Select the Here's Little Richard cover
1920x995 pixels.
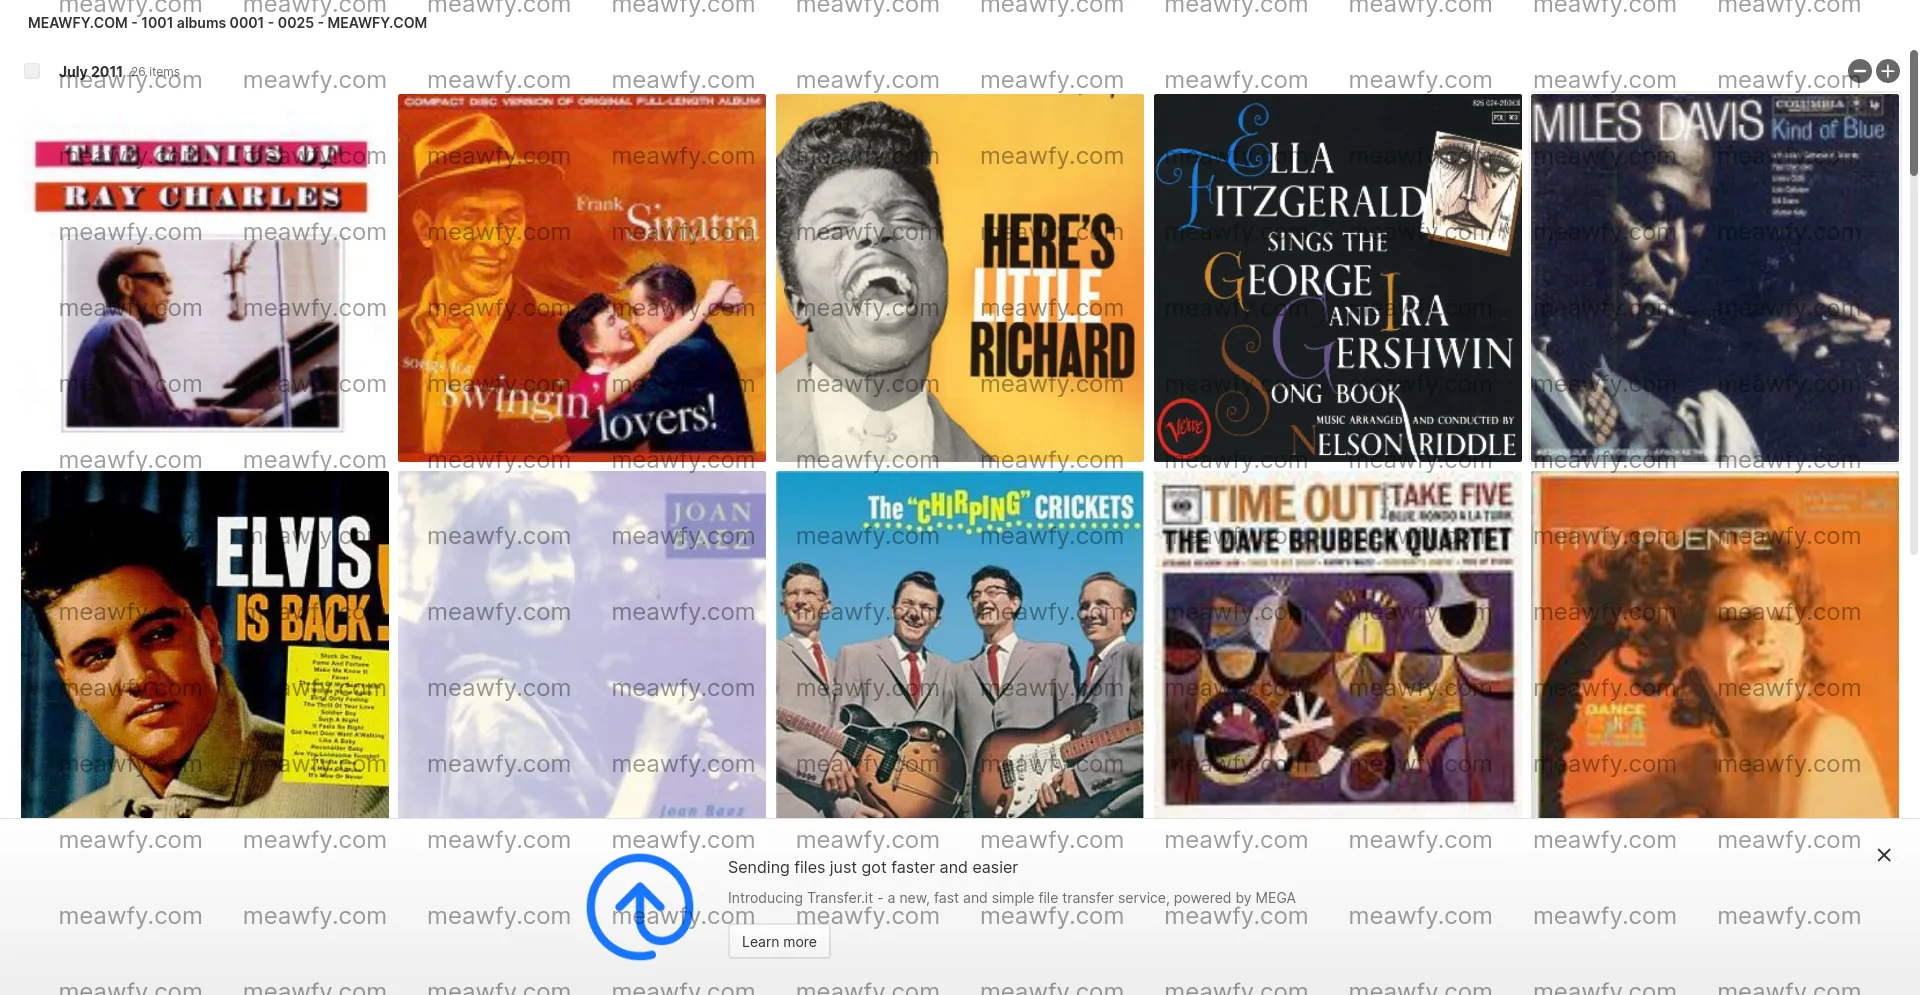pos(959,278)
